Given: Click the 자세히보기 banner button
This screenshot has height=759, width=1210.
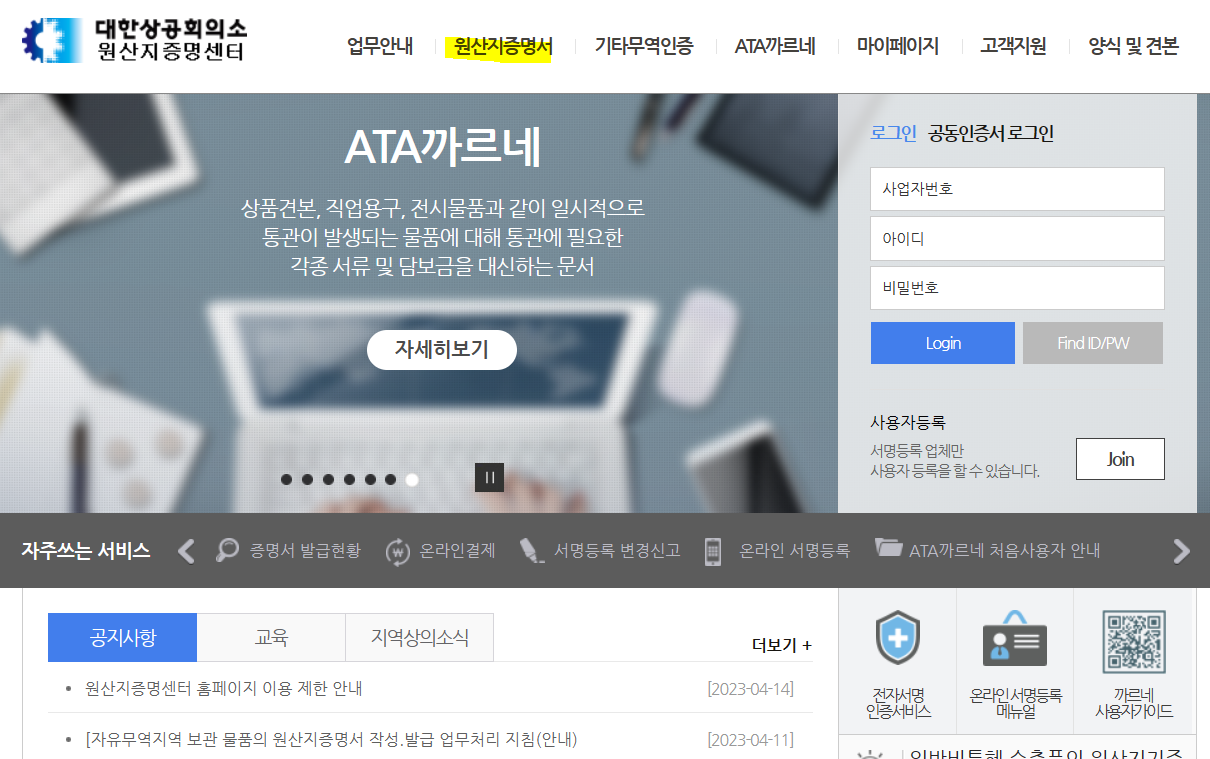Looking at the screenshot, I should click(x=442, y=349).
